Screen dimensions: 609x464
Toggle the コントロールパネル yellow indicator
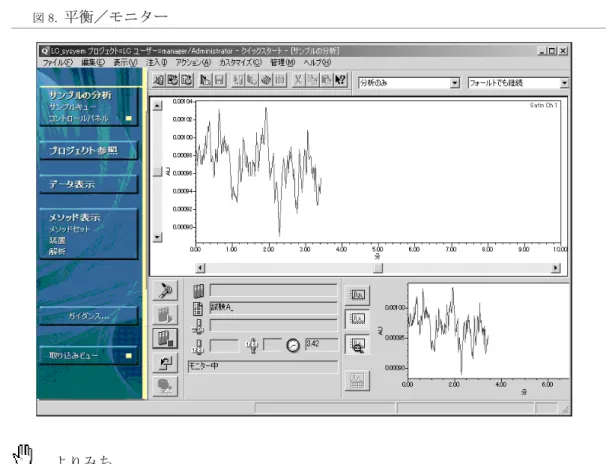pos(129,118)
